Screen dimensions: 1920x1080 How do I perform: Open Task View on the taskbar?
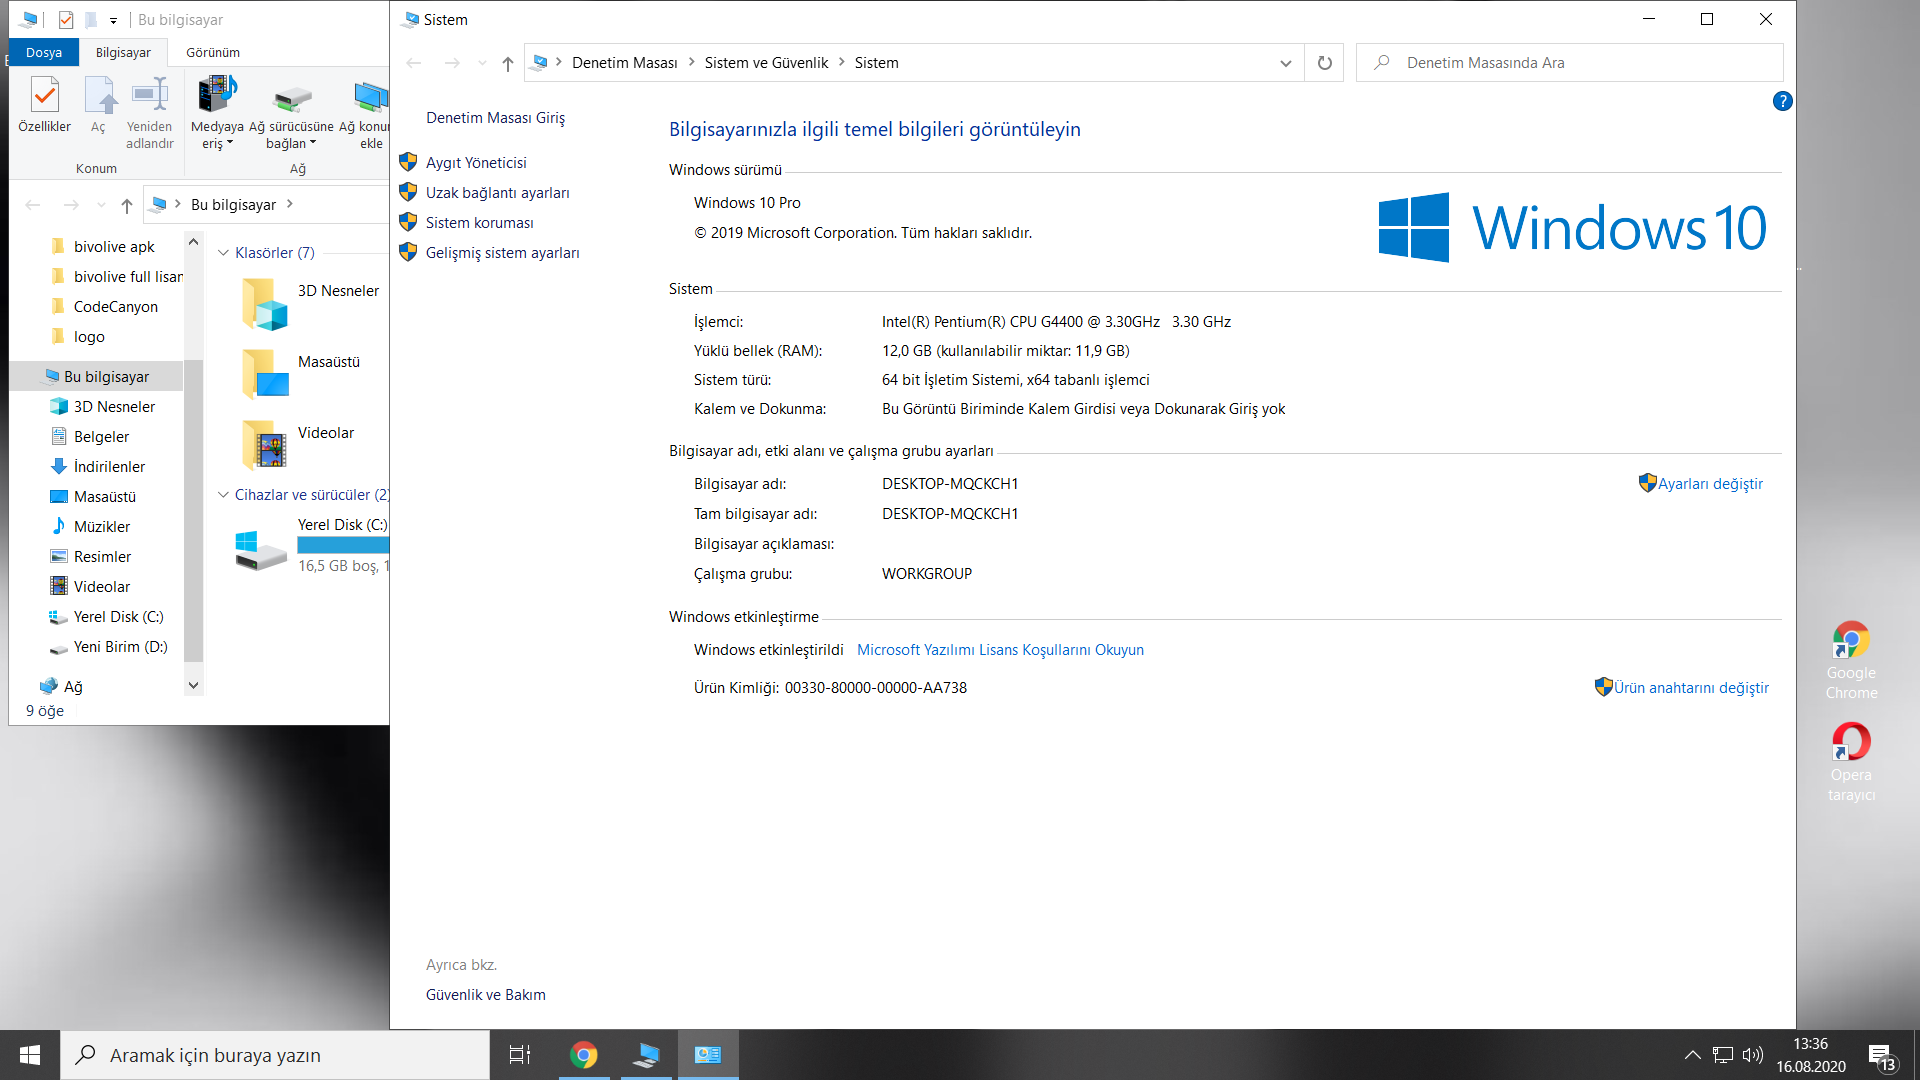pos(520,1055)
